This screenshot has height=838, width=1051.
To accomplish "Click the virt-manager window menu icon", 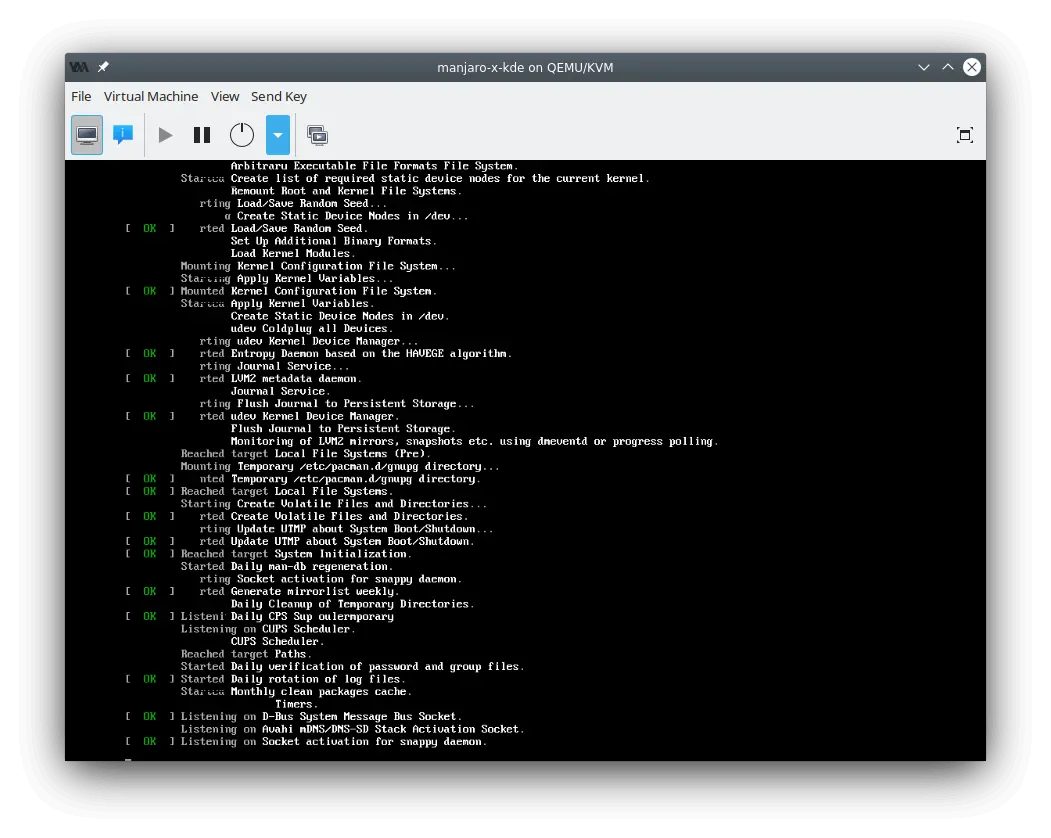I will pyautogui.click(x=79, y=67).
